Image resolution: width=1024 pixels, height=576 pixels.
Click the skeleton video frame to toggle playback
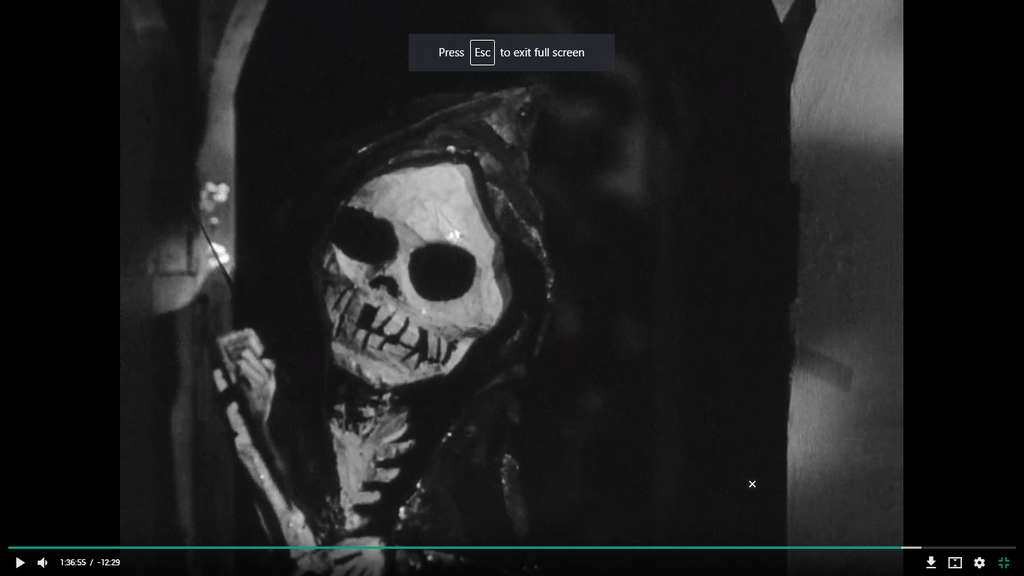pos(511,287)
